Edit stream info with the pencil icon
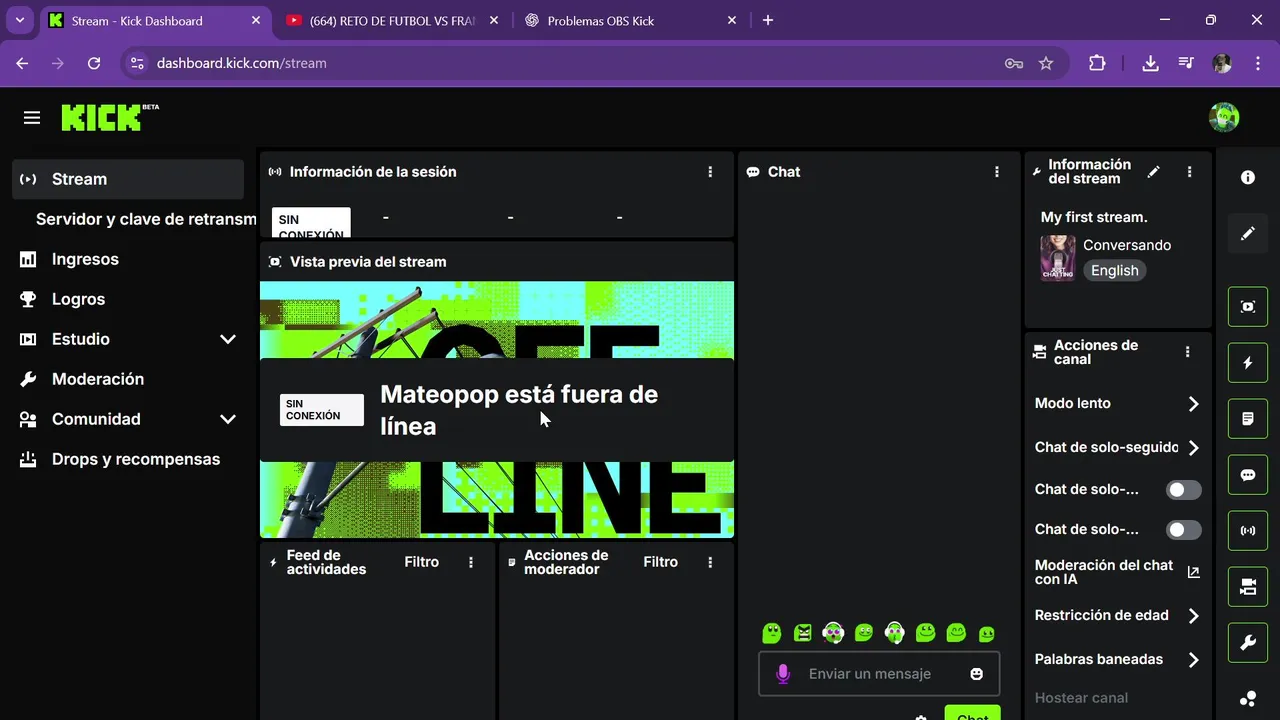 click(x=1153, y=172)
